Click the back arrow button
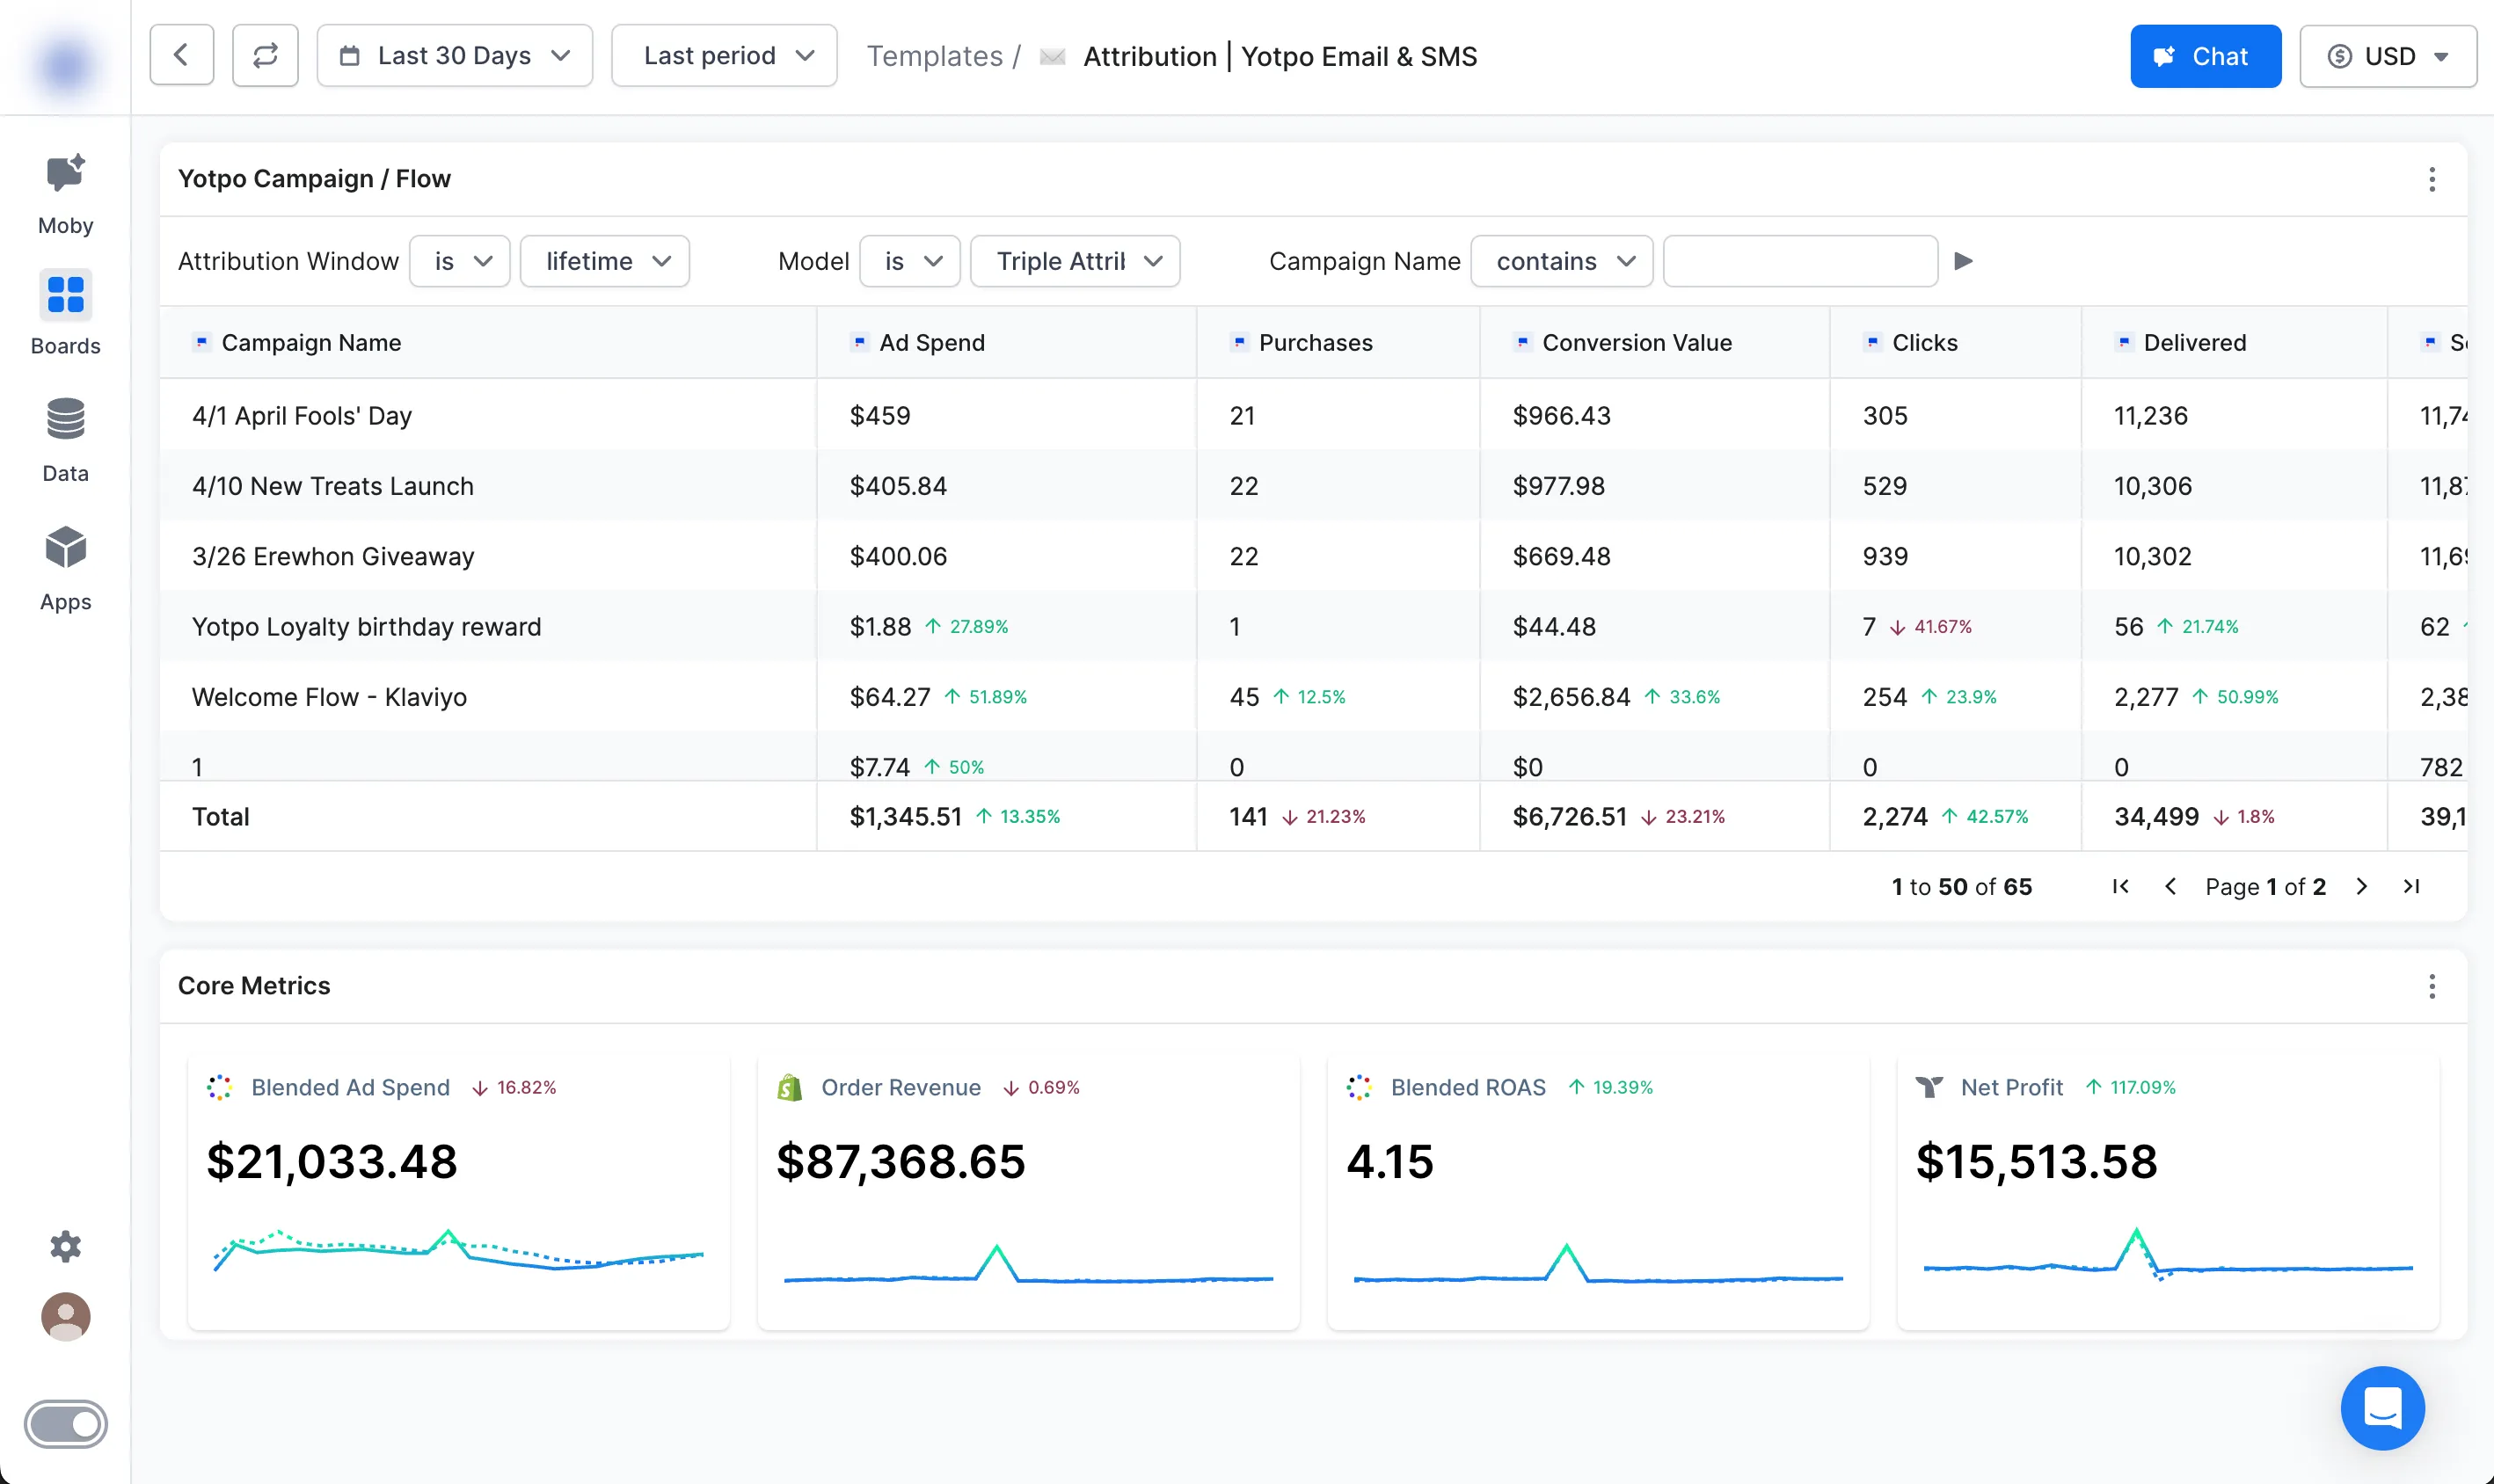This screenshot has width=2494, height=1484. pos(181,56)
